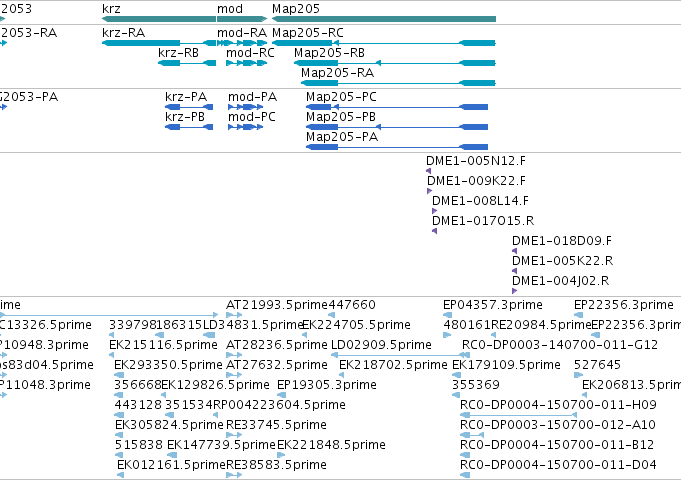681x480 pixels.
Task: Click DME1-005K22.R label
Action: (x=562, y=261)
